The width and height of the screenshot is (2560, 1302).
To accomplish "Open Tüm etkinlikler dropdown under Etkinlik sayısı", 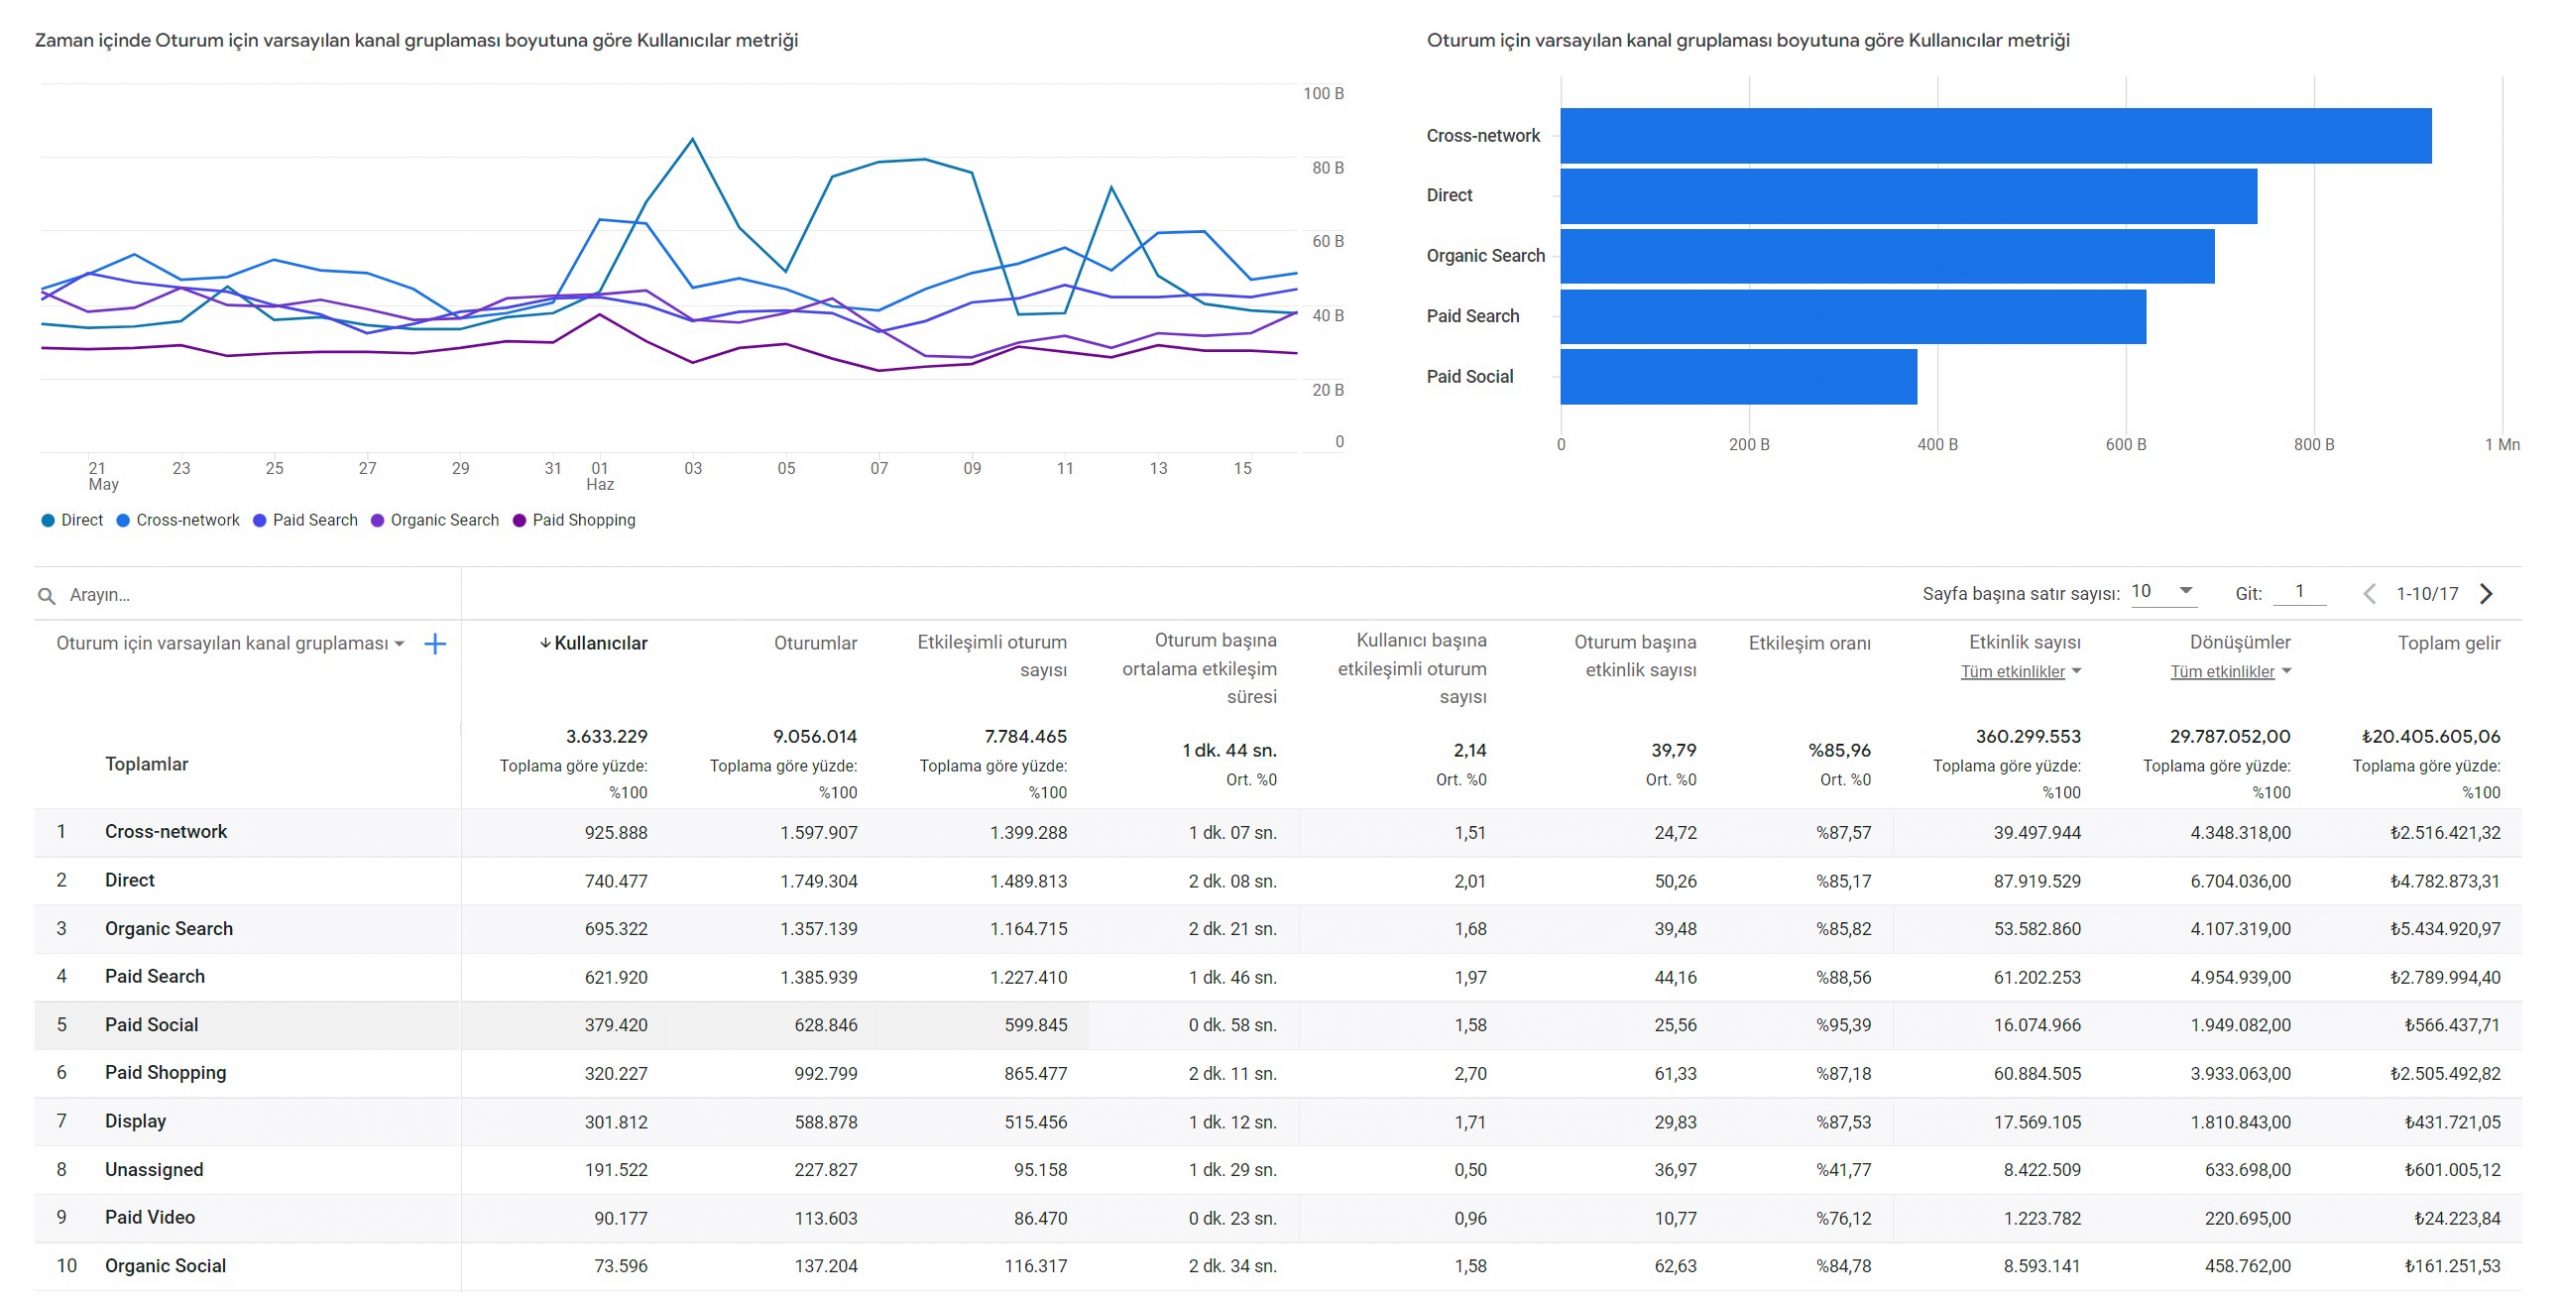I will [x=2021, y=672].
